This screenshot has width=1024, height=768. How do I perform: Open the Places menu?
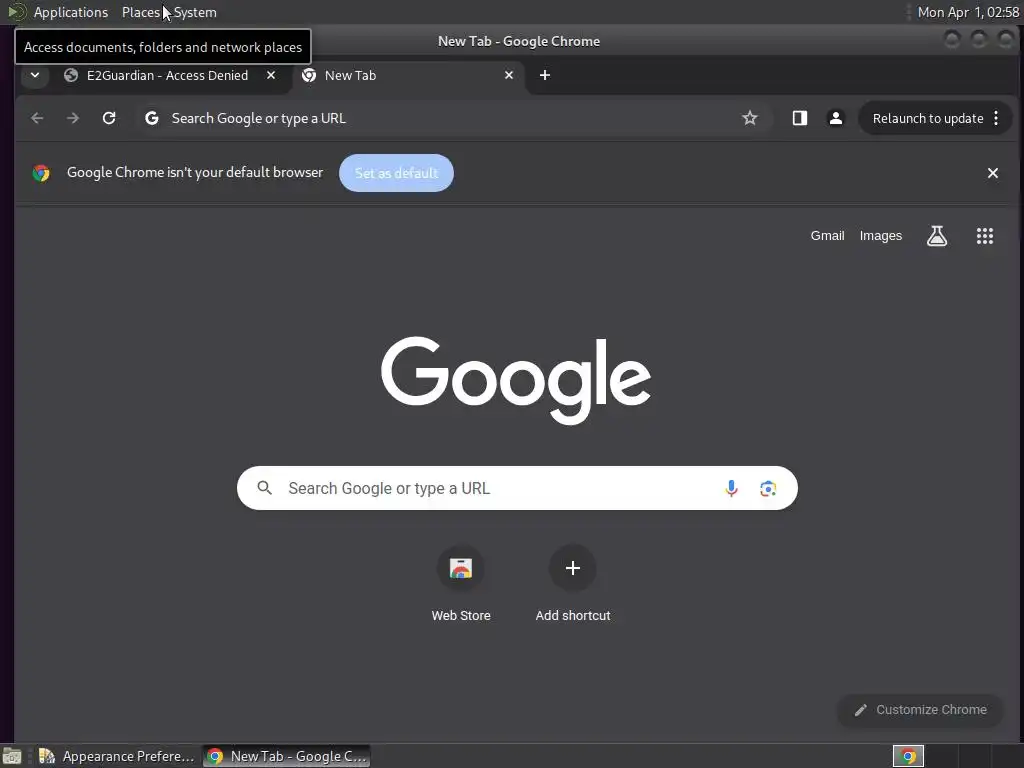[140, 12]
